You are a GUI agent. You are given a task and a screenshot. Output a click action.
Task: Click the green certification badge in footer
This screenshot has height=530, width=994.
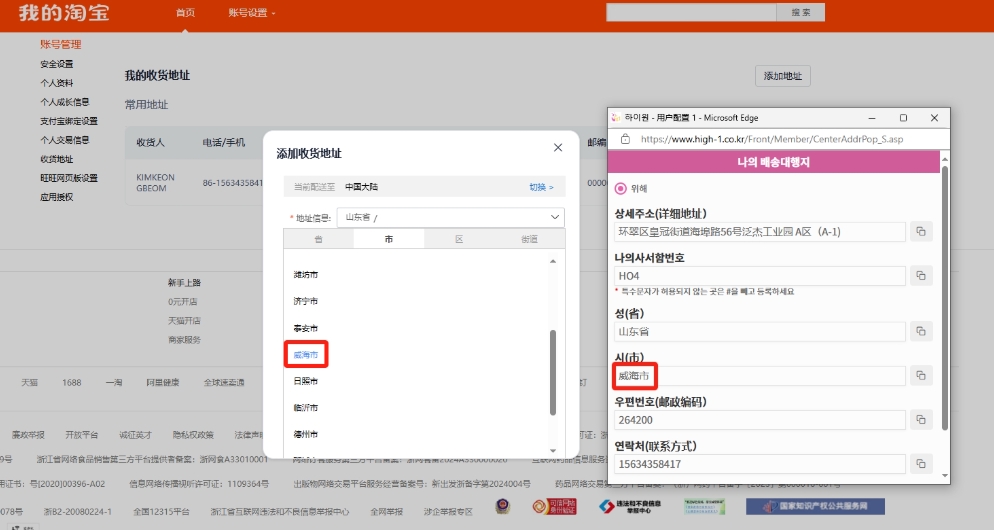pos(704,506)
